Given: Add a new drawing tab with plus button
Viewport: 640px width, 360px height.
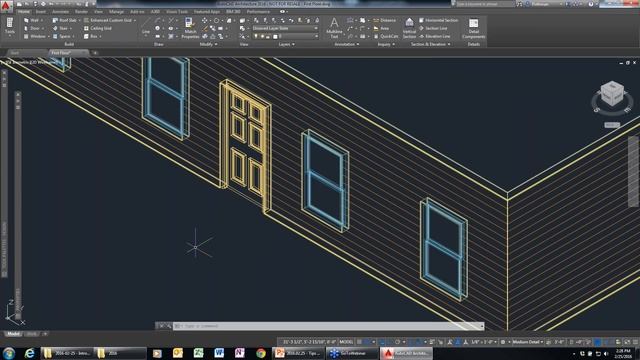Looking at the screenshot, I should point(95,53).
